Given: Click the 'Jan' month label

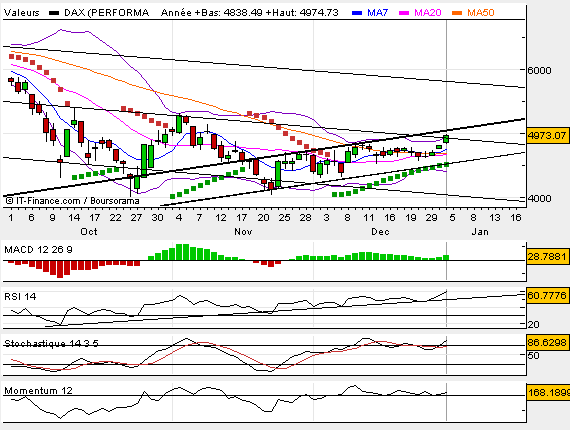Looking at the screenshot, I should (480, 232).
